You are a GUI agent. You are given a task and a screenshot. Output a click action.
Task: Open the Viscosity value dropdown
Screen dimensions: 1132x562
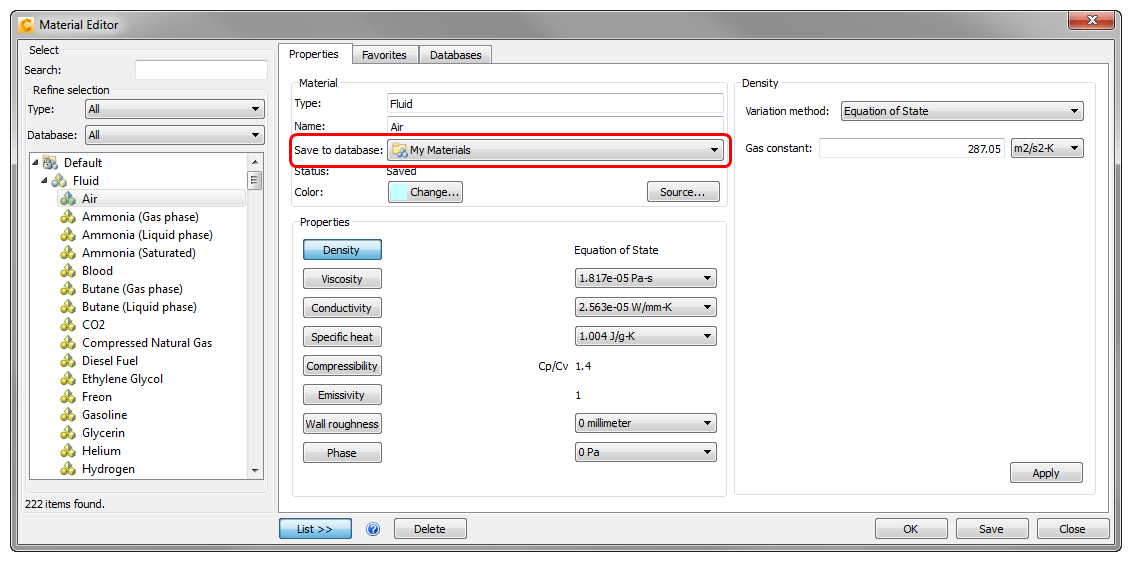tap(645, 278)
